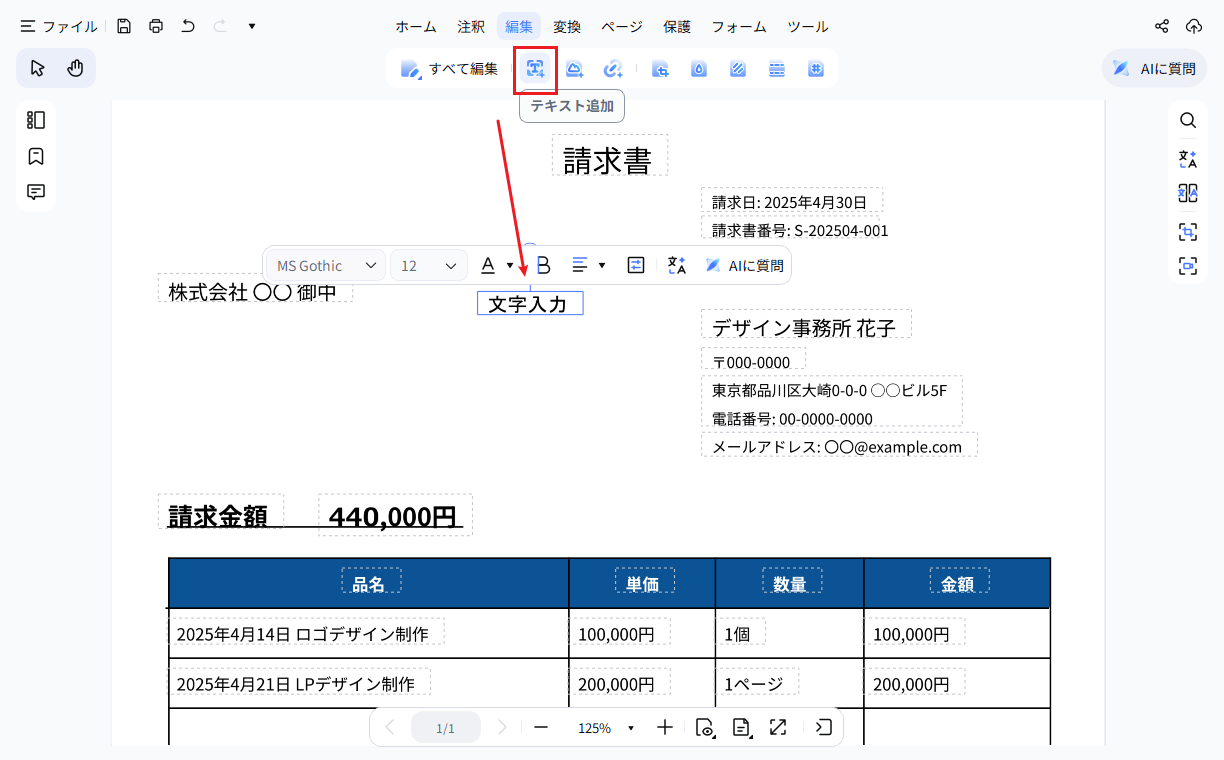This screenshot has width=1224, height=760.
Task: Click the print icon in top bar
Action: pos(156,26)
